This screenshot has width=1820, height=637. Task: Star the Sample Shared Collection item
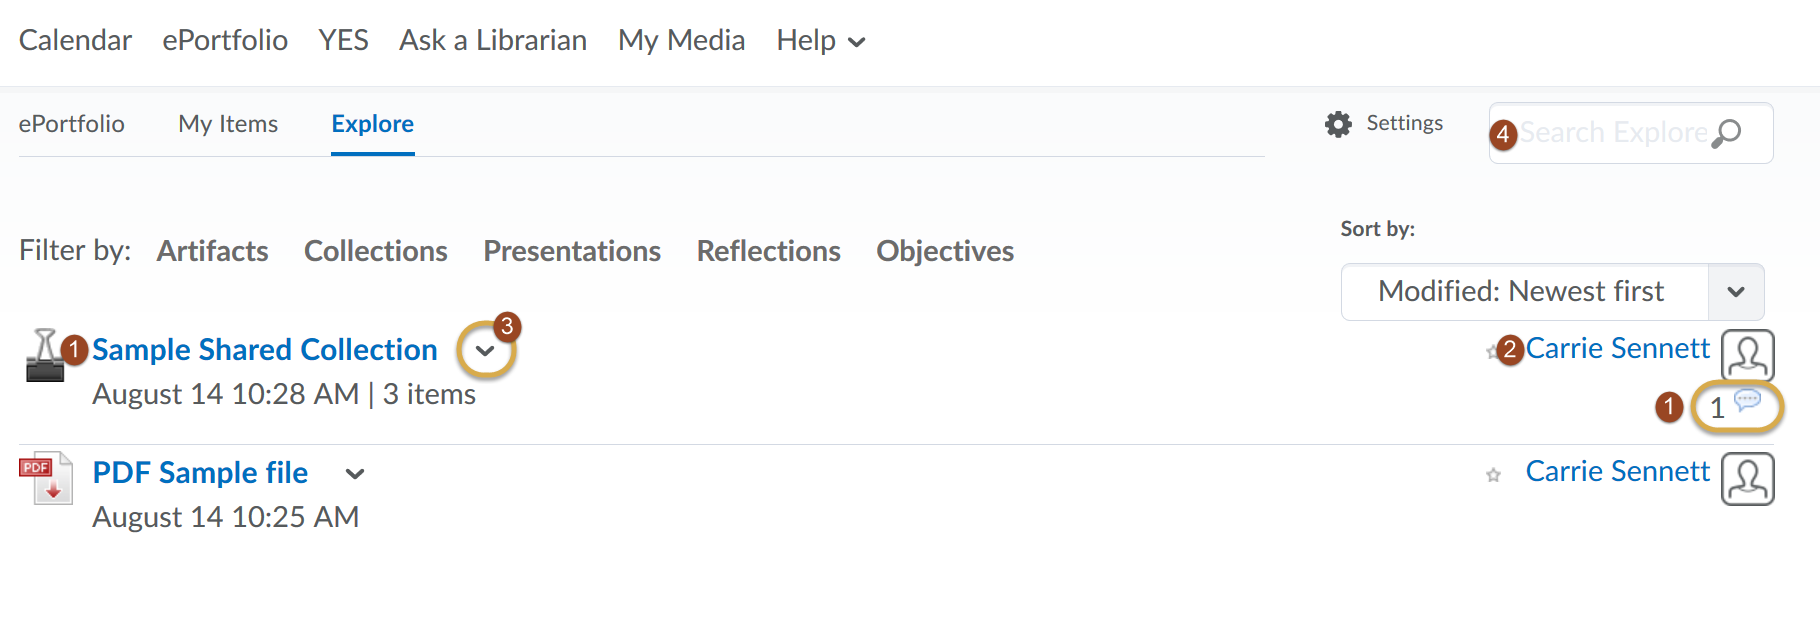(1492, 352)
